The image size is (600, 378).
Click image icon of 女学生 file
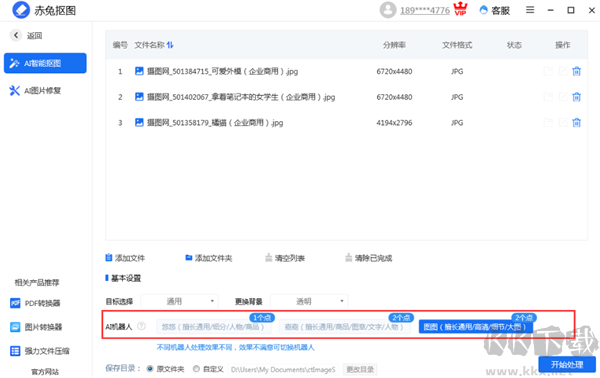pos(139,97)
